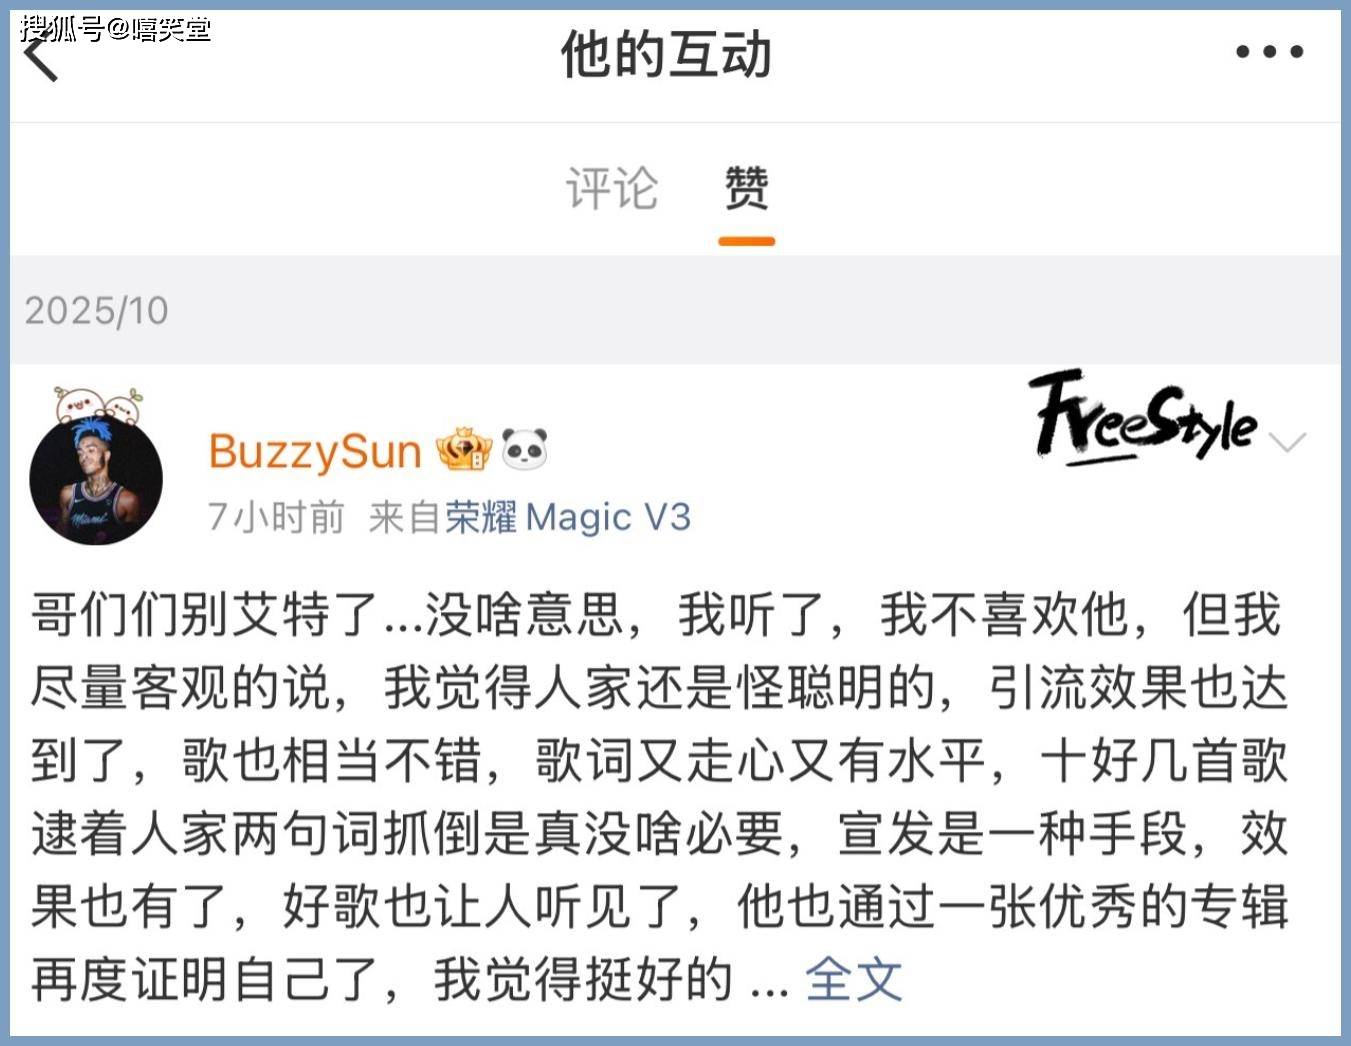
Task: Click the 搜狐号@嘻笑堂 watermark
Action: 116,28
